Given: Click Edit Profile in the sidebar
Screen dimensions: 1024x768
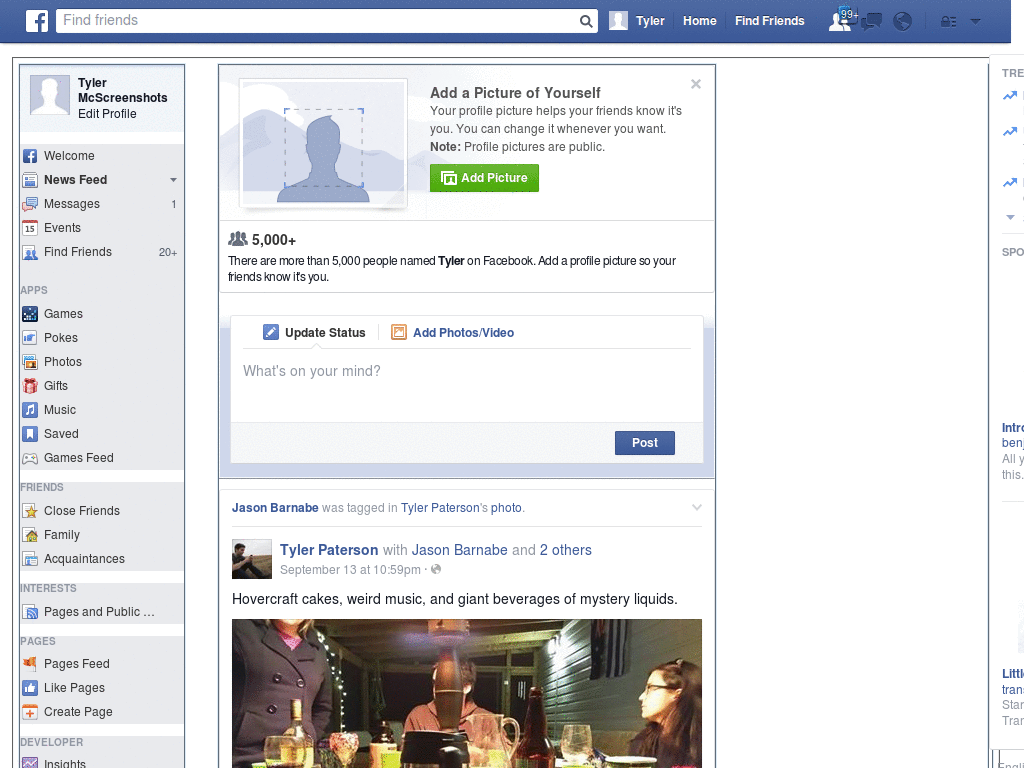Looking at the screenshot, I should [x=107, y=114].
